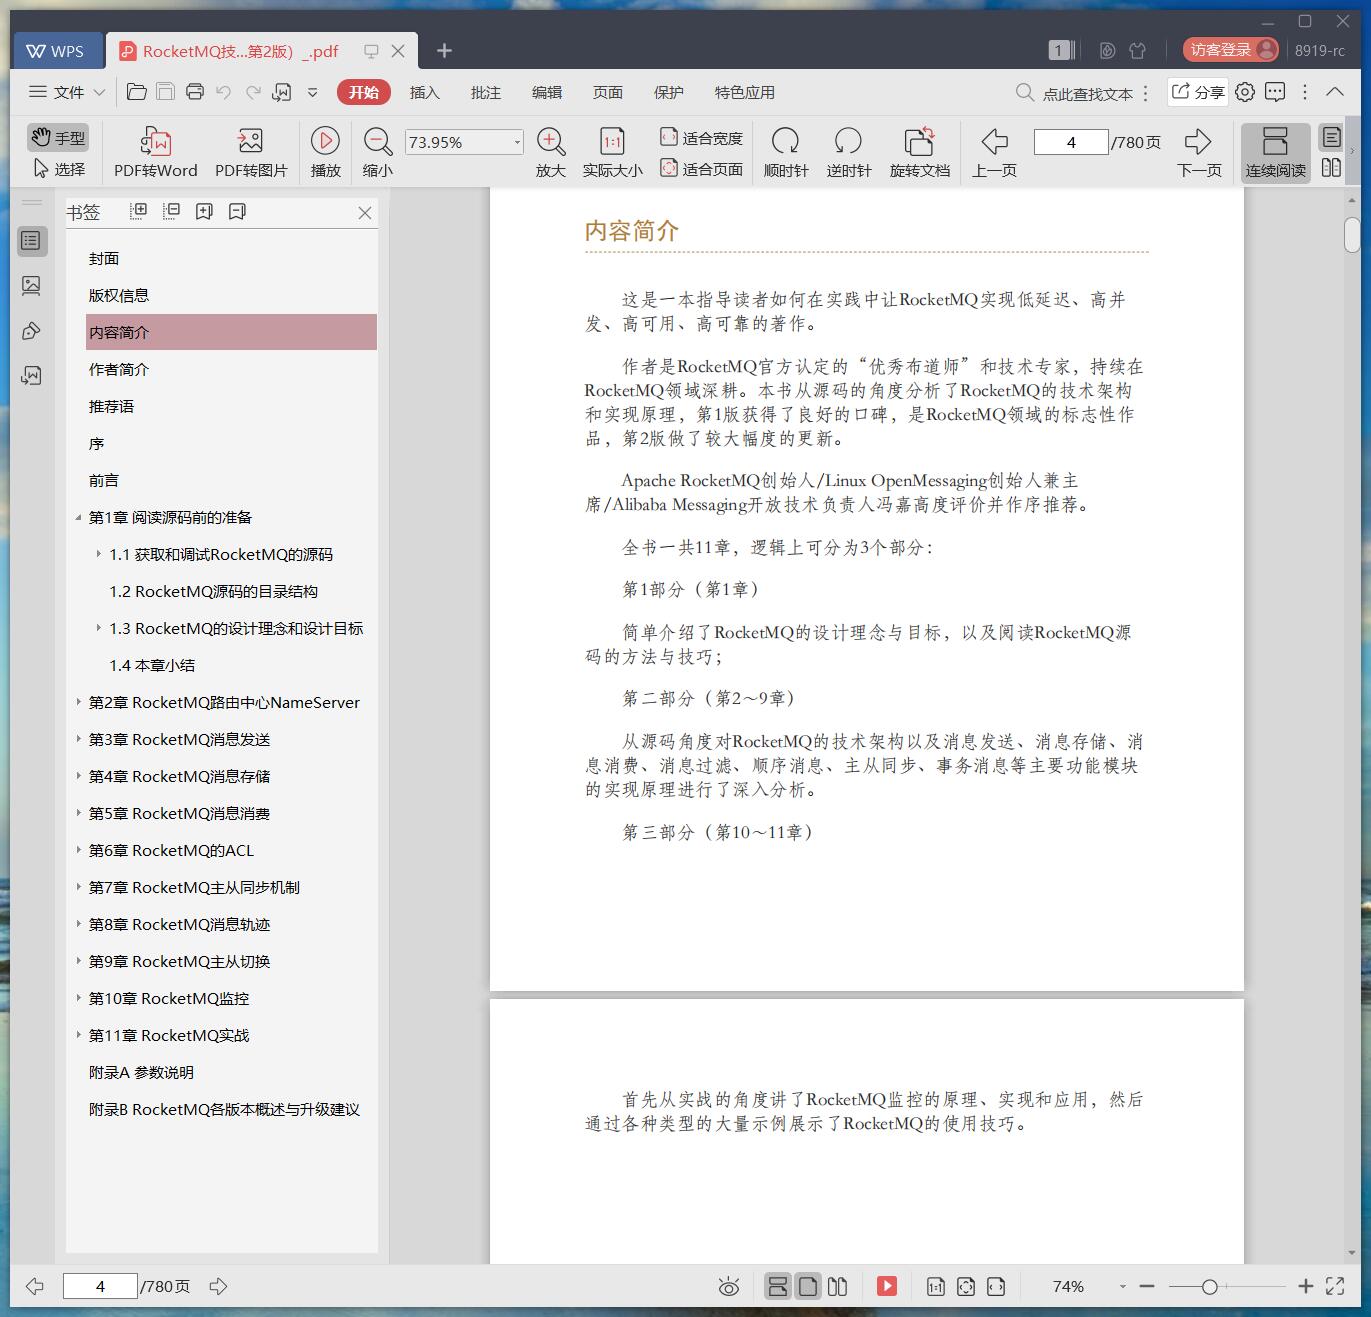Switch to the 插入 ribbon tab
Viewport: 1371px width, 1317px height.
click(424, 92)
